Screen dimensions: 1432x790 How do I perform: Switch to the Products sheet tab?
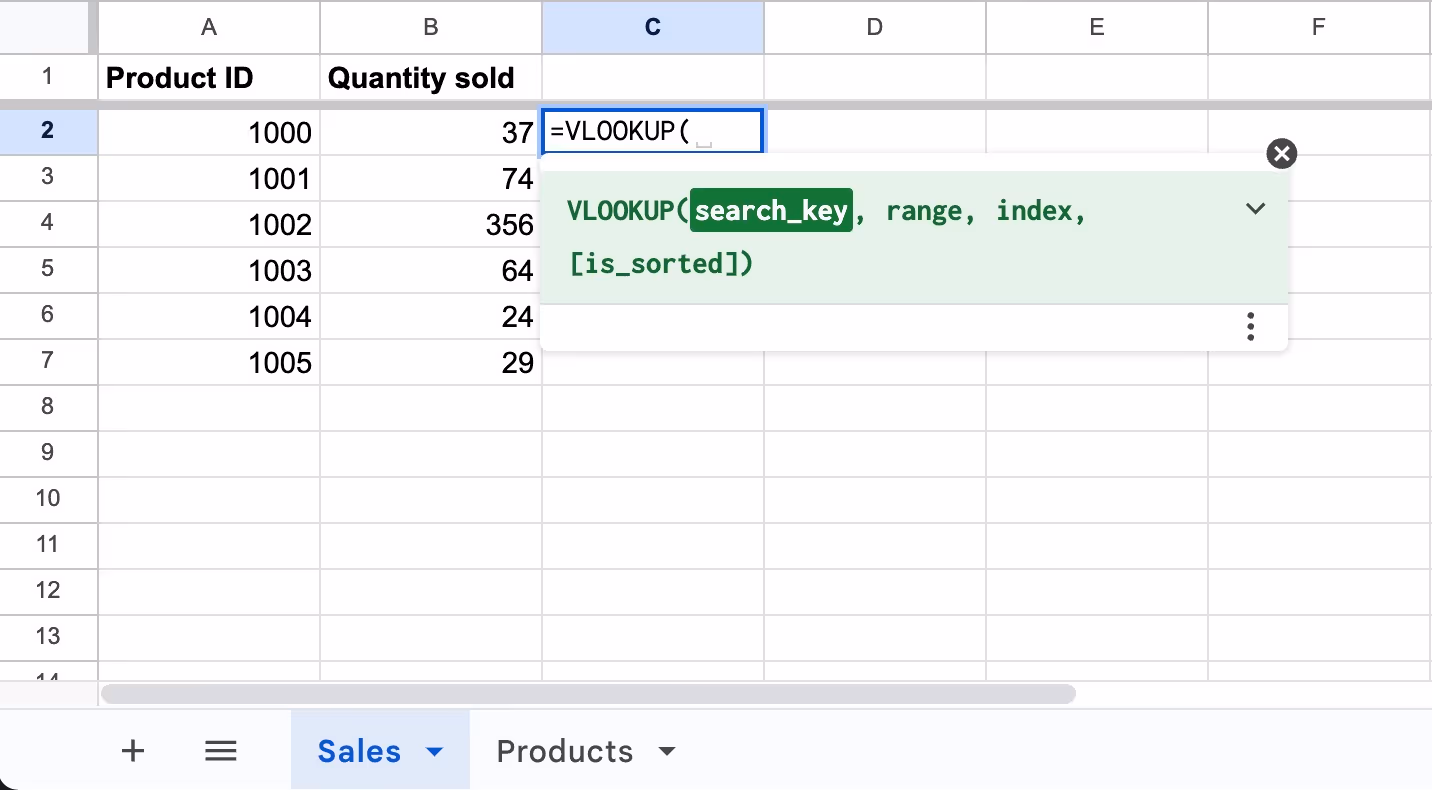click(564, 752)
